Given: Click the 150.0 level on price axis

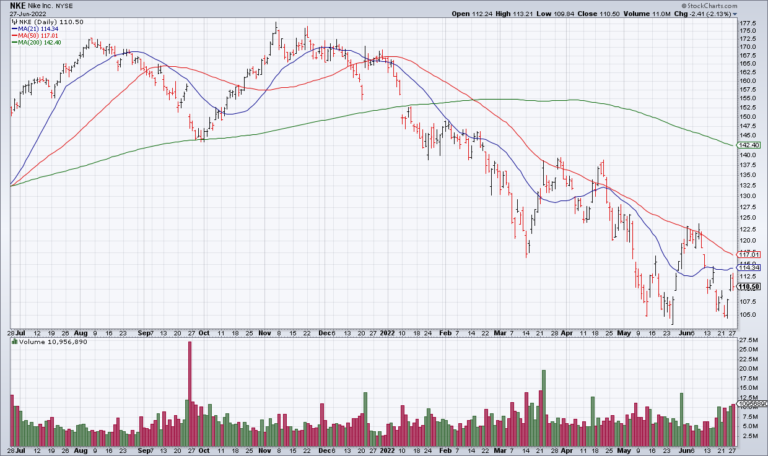Looking at the screenshot, I should pyautogui.click(x=748, y=116).
